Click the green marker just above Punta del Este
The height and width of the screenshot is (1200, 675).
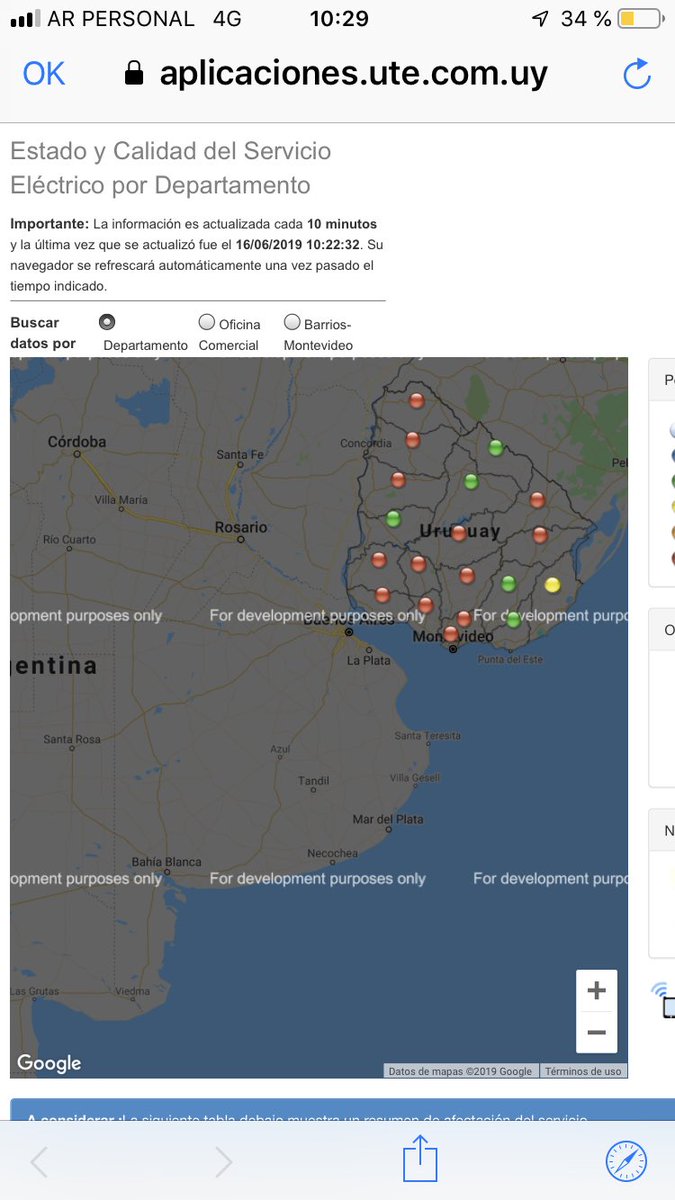[513, 620]
